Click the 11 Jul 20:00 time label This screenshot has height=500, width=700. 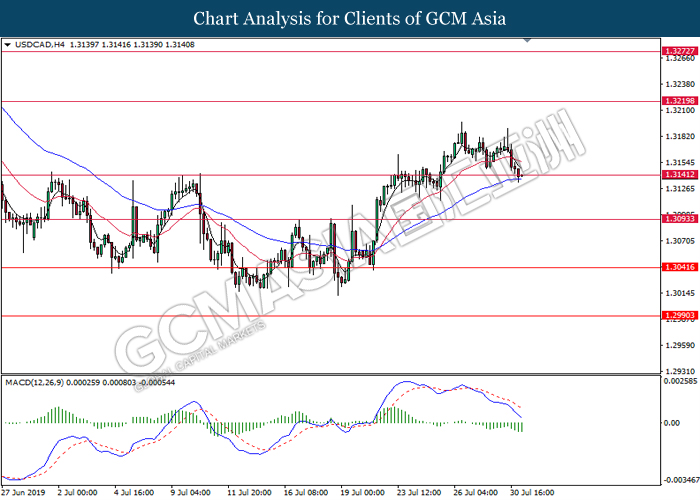click(x=249, y=492)
